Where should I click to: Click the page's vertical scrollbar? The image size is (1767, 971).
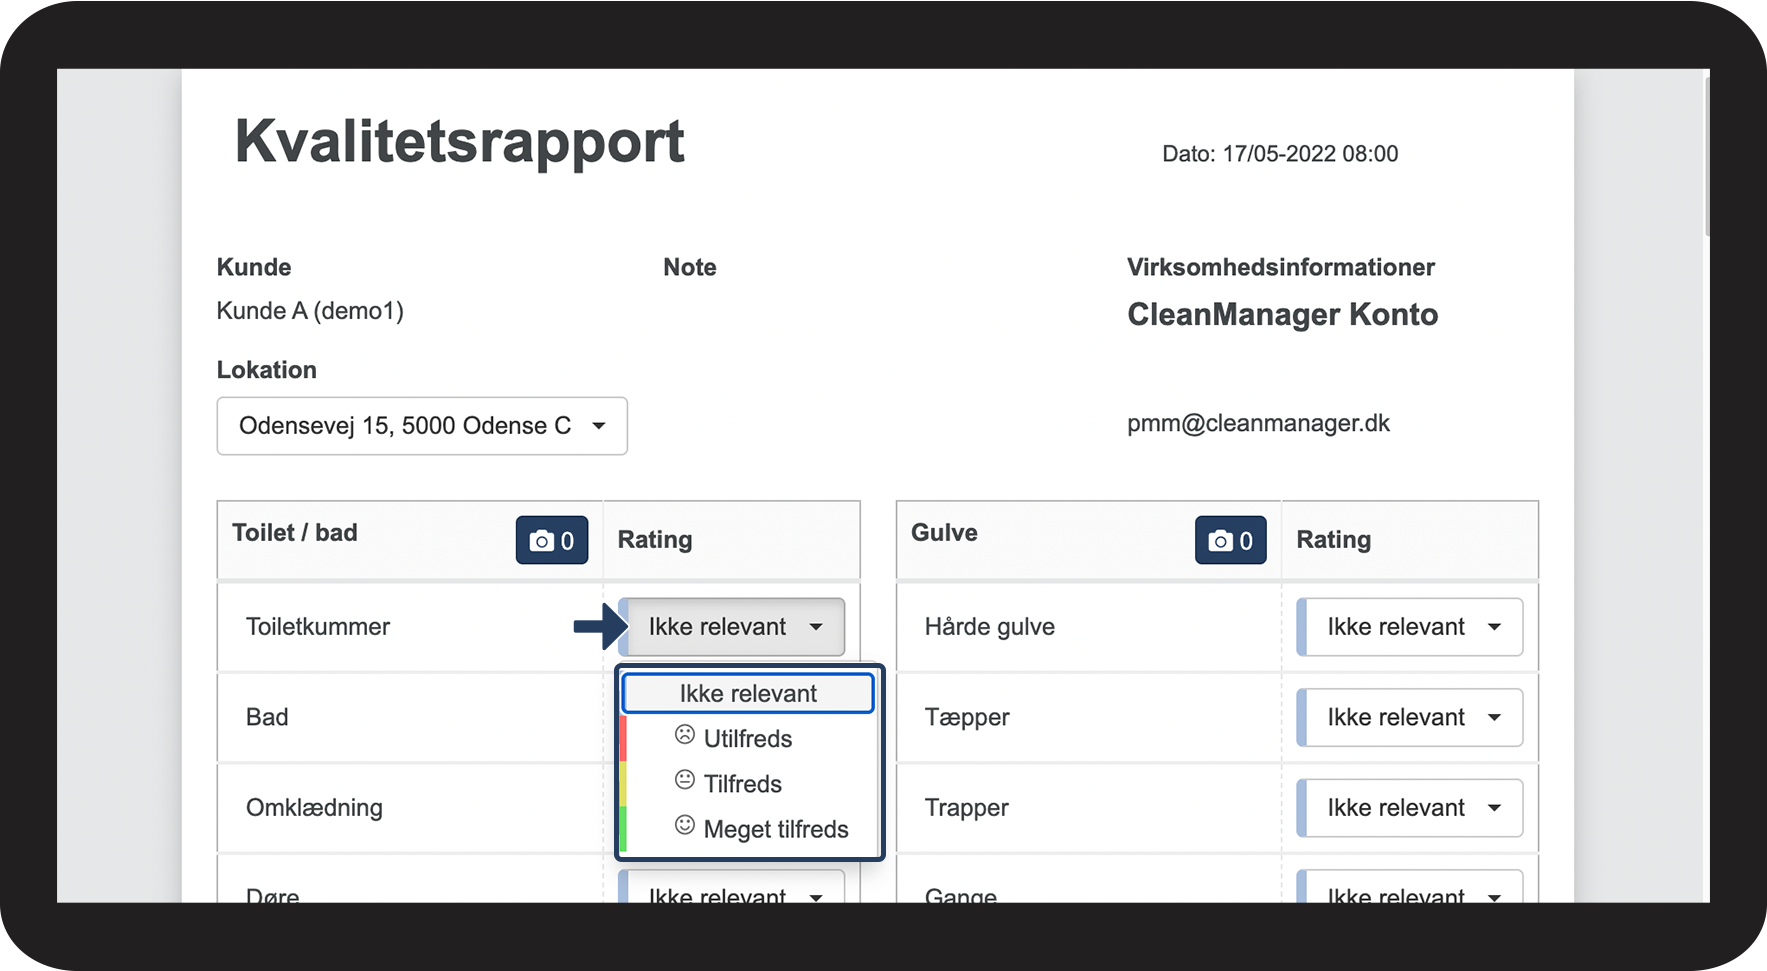1706,156
